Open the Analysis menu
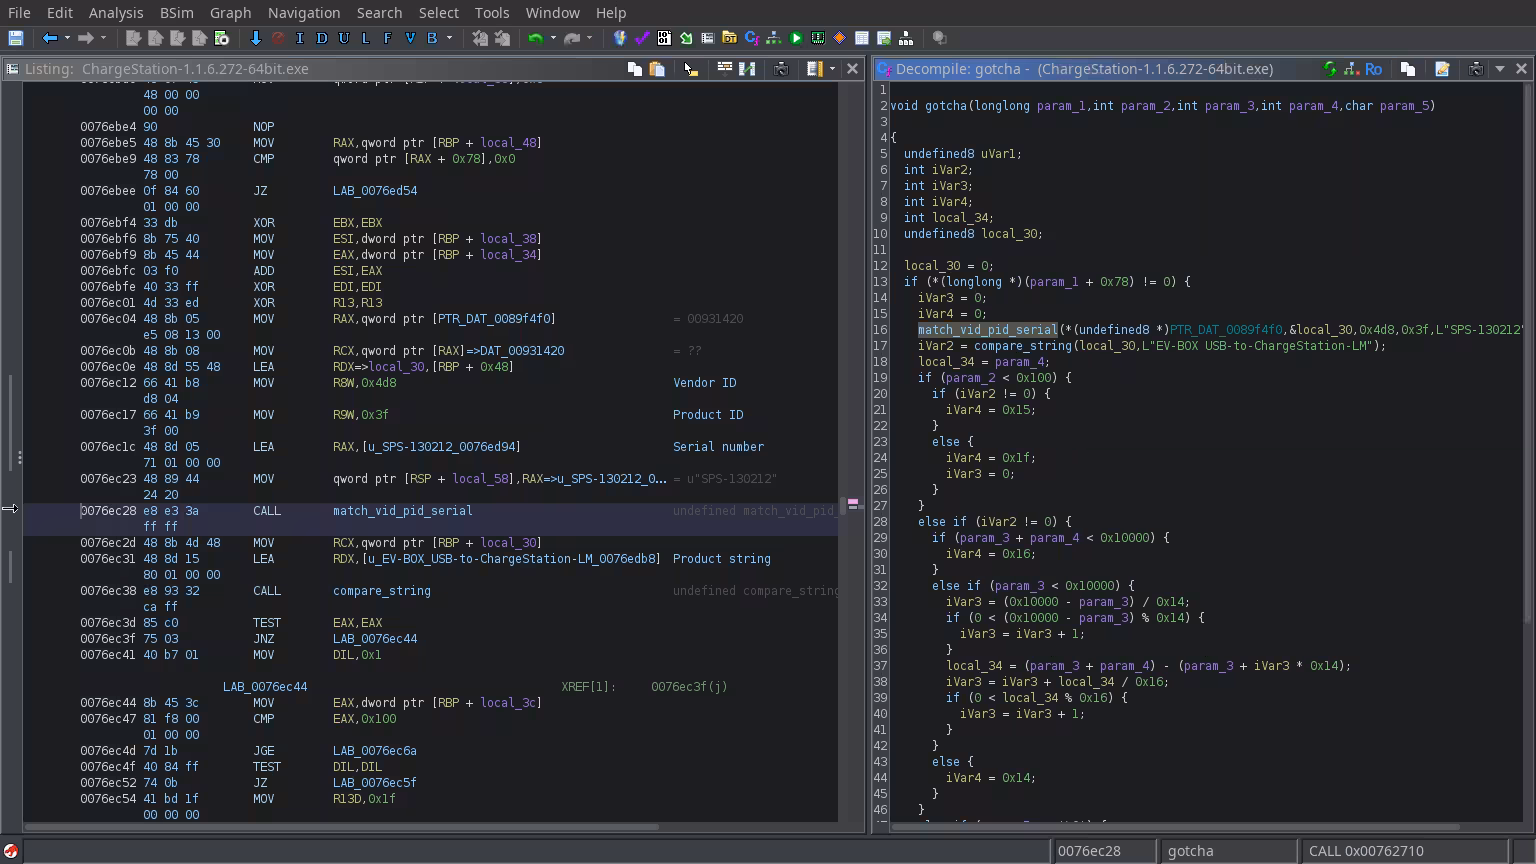This screenshot has height=864, width=1536. pyautogui.click(x=116, y=13)
